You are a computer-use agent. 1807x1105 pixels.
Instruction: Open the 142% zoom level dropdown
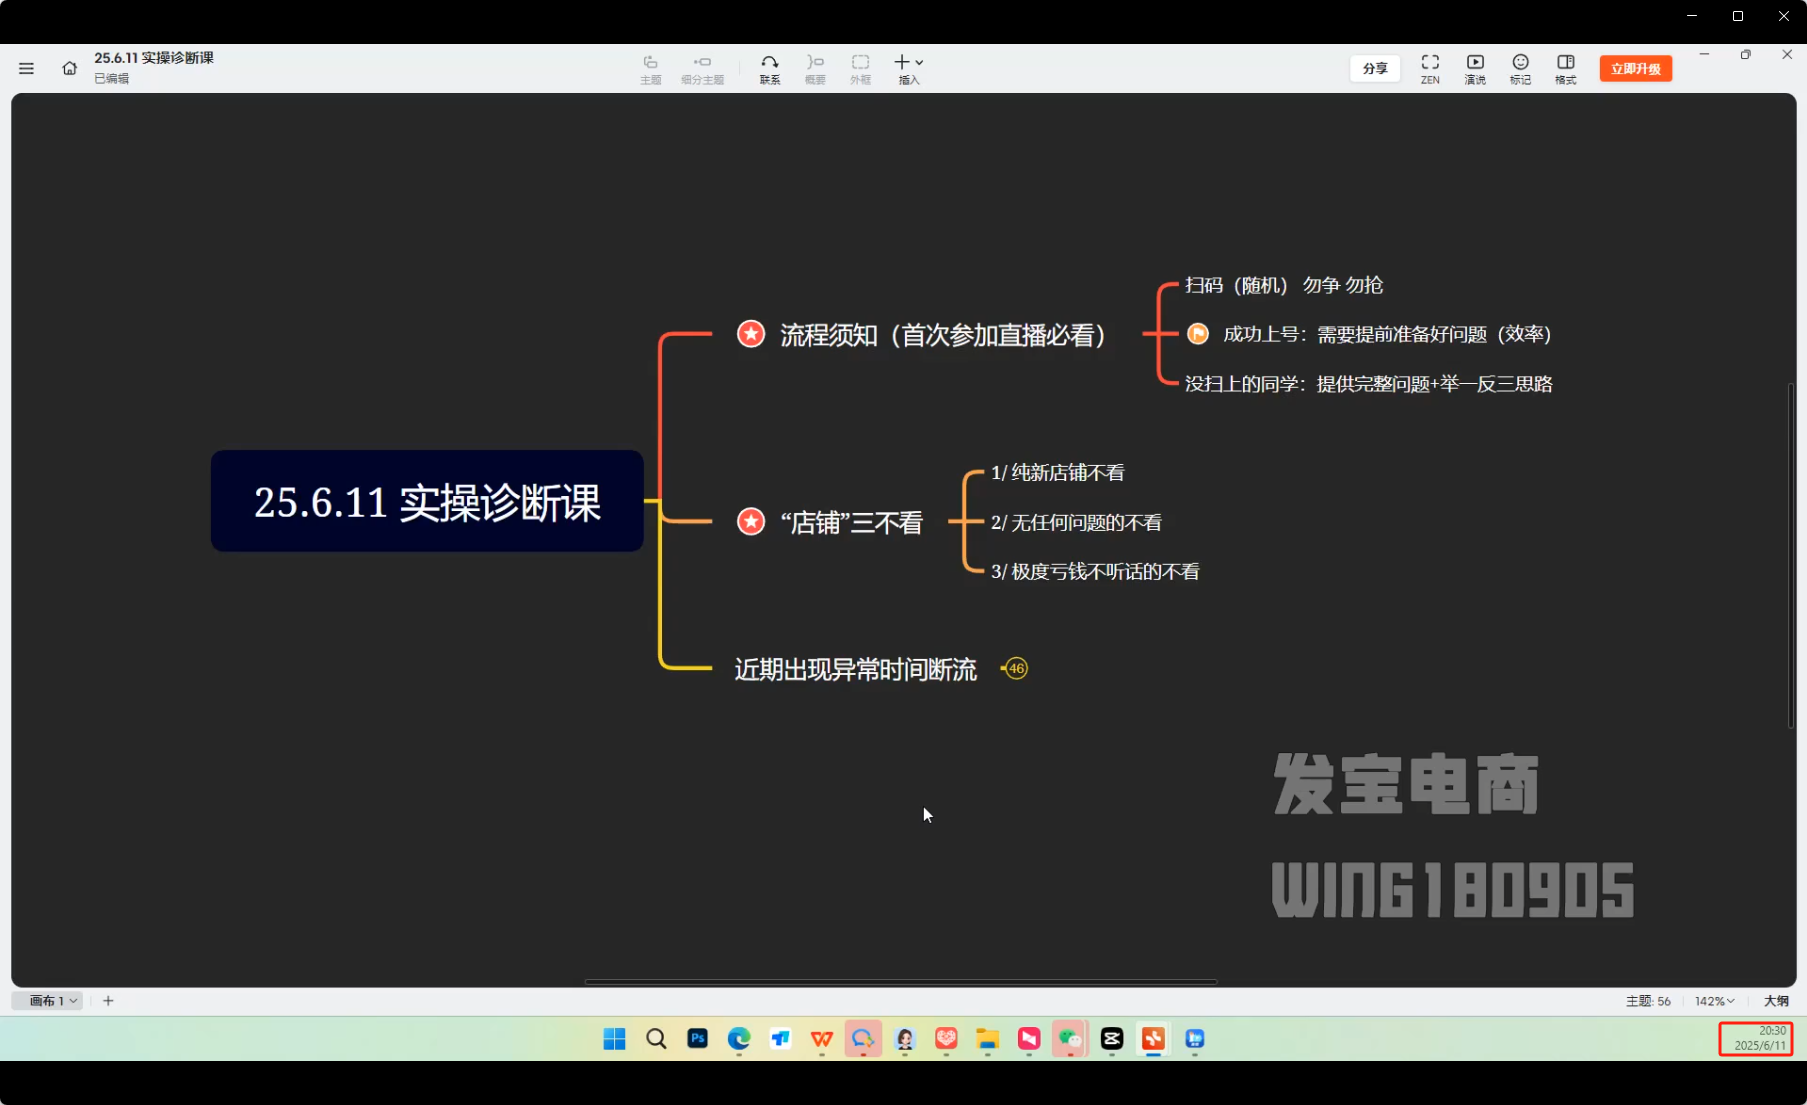click(1714, 1001)
